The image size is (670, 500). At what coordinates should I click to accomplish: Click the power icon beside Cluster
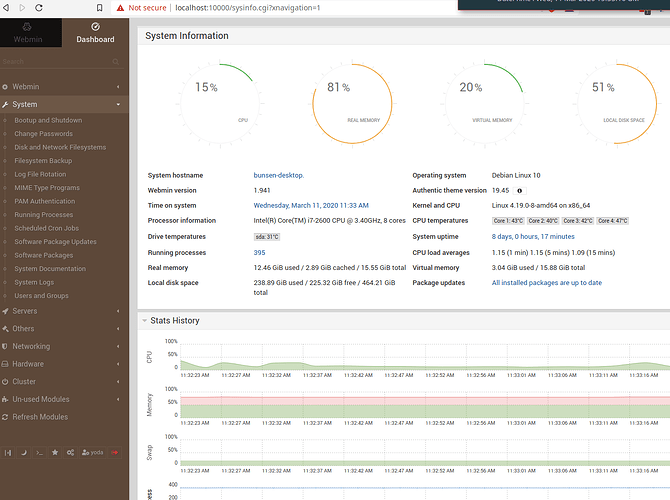click(5, 382)
